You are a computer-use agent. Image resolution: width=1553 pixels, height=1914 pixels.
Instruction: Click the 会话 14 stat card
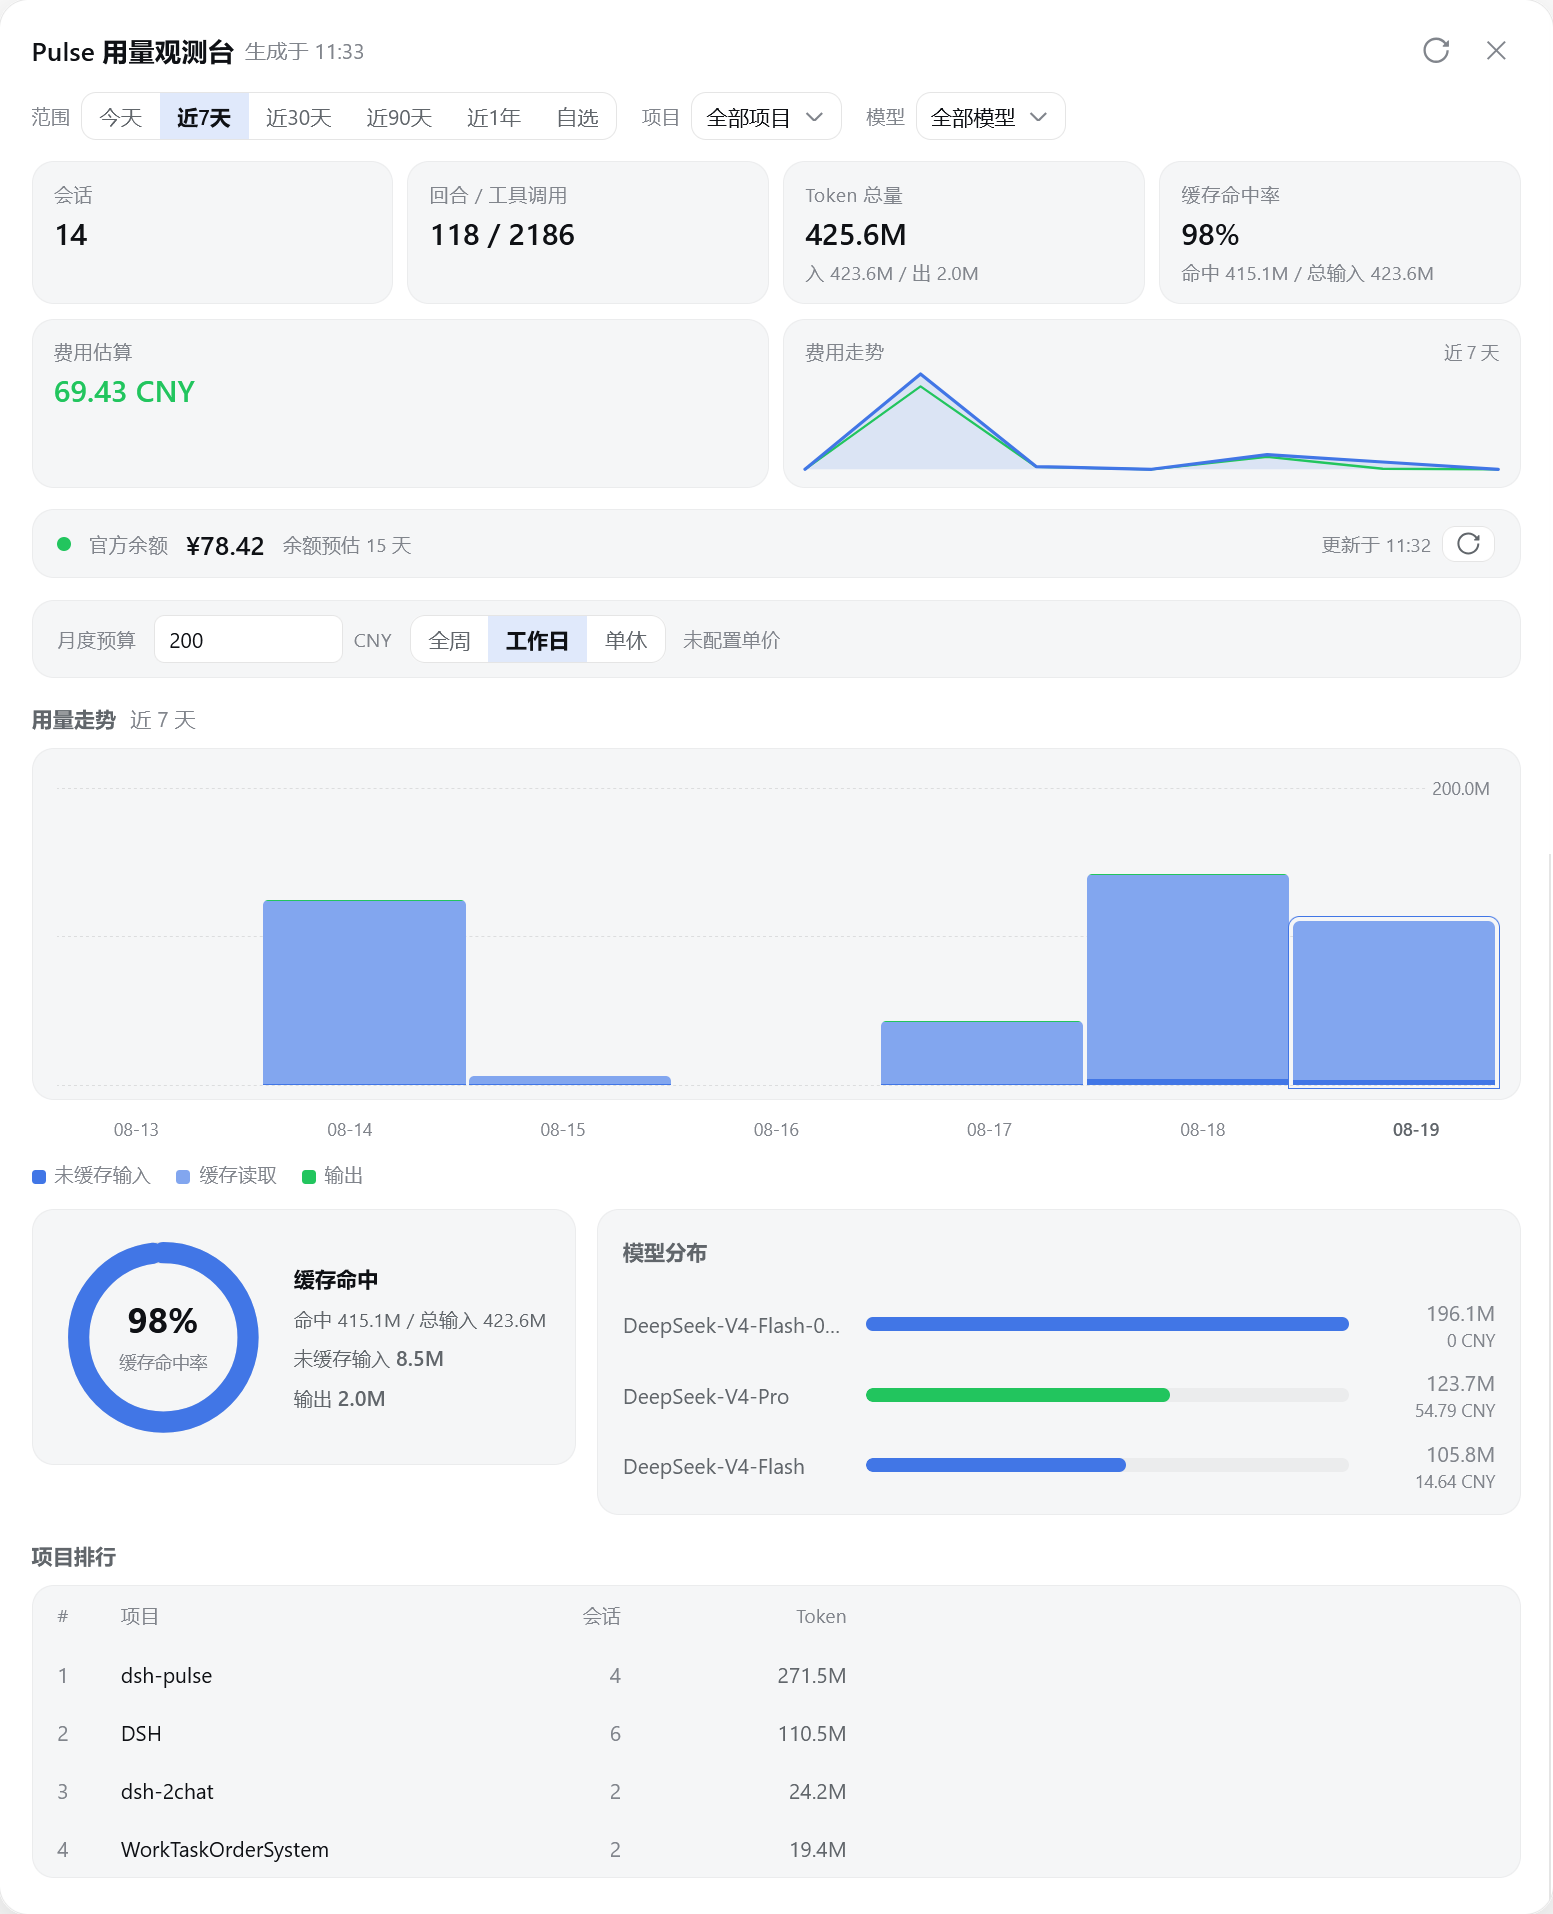coord(212,232)
